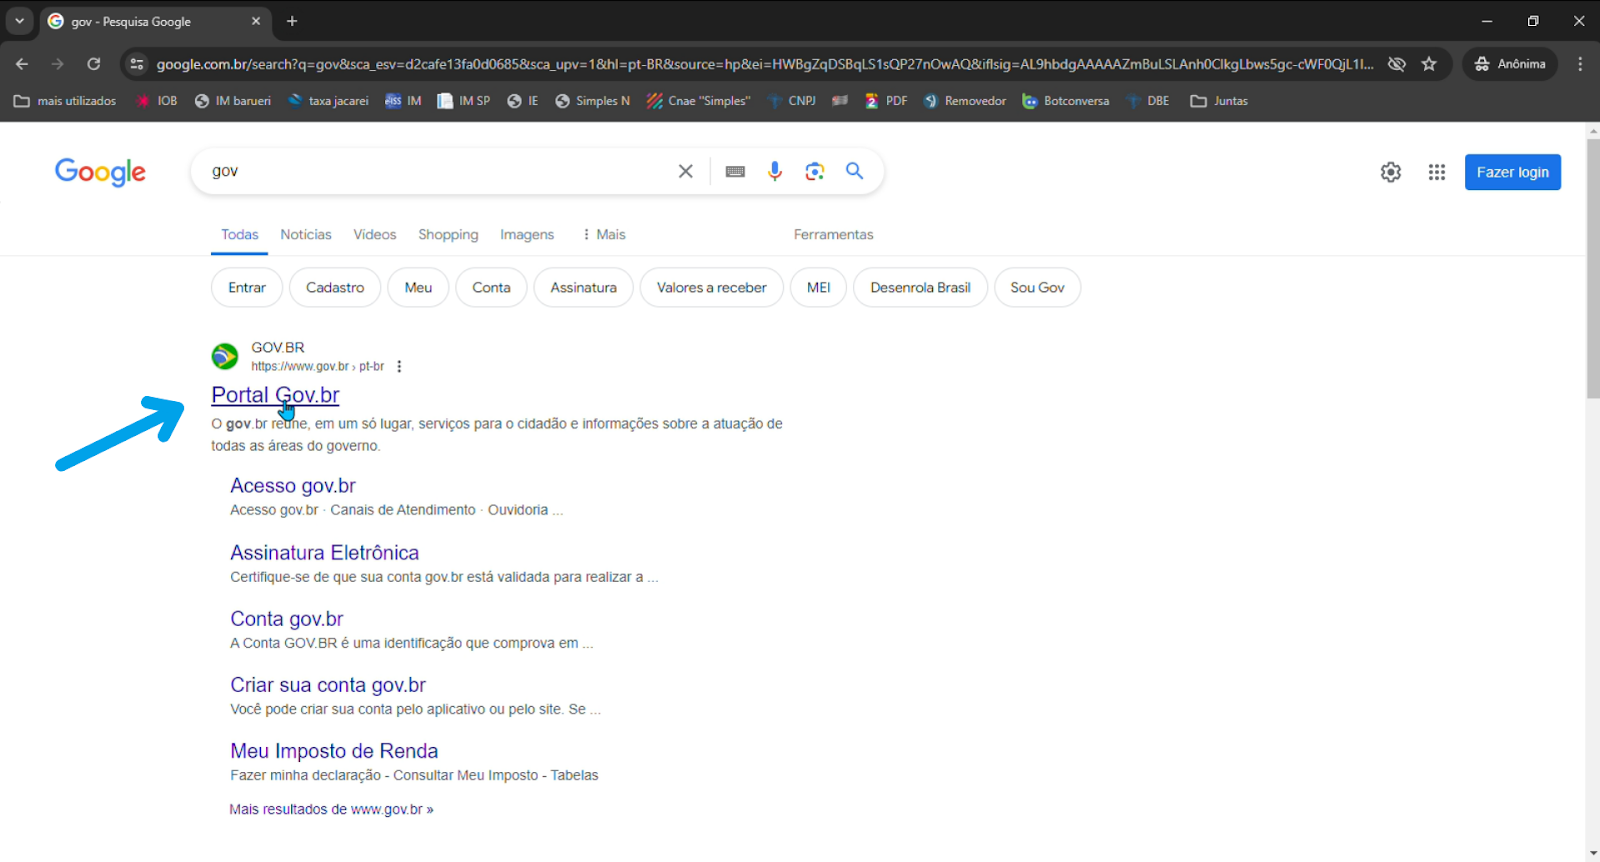Image resolution: width=1600 pixels, height=862 pixels.
Task: Close the gov - Pesquisa Google tab
Action: (x=256, y=21)
